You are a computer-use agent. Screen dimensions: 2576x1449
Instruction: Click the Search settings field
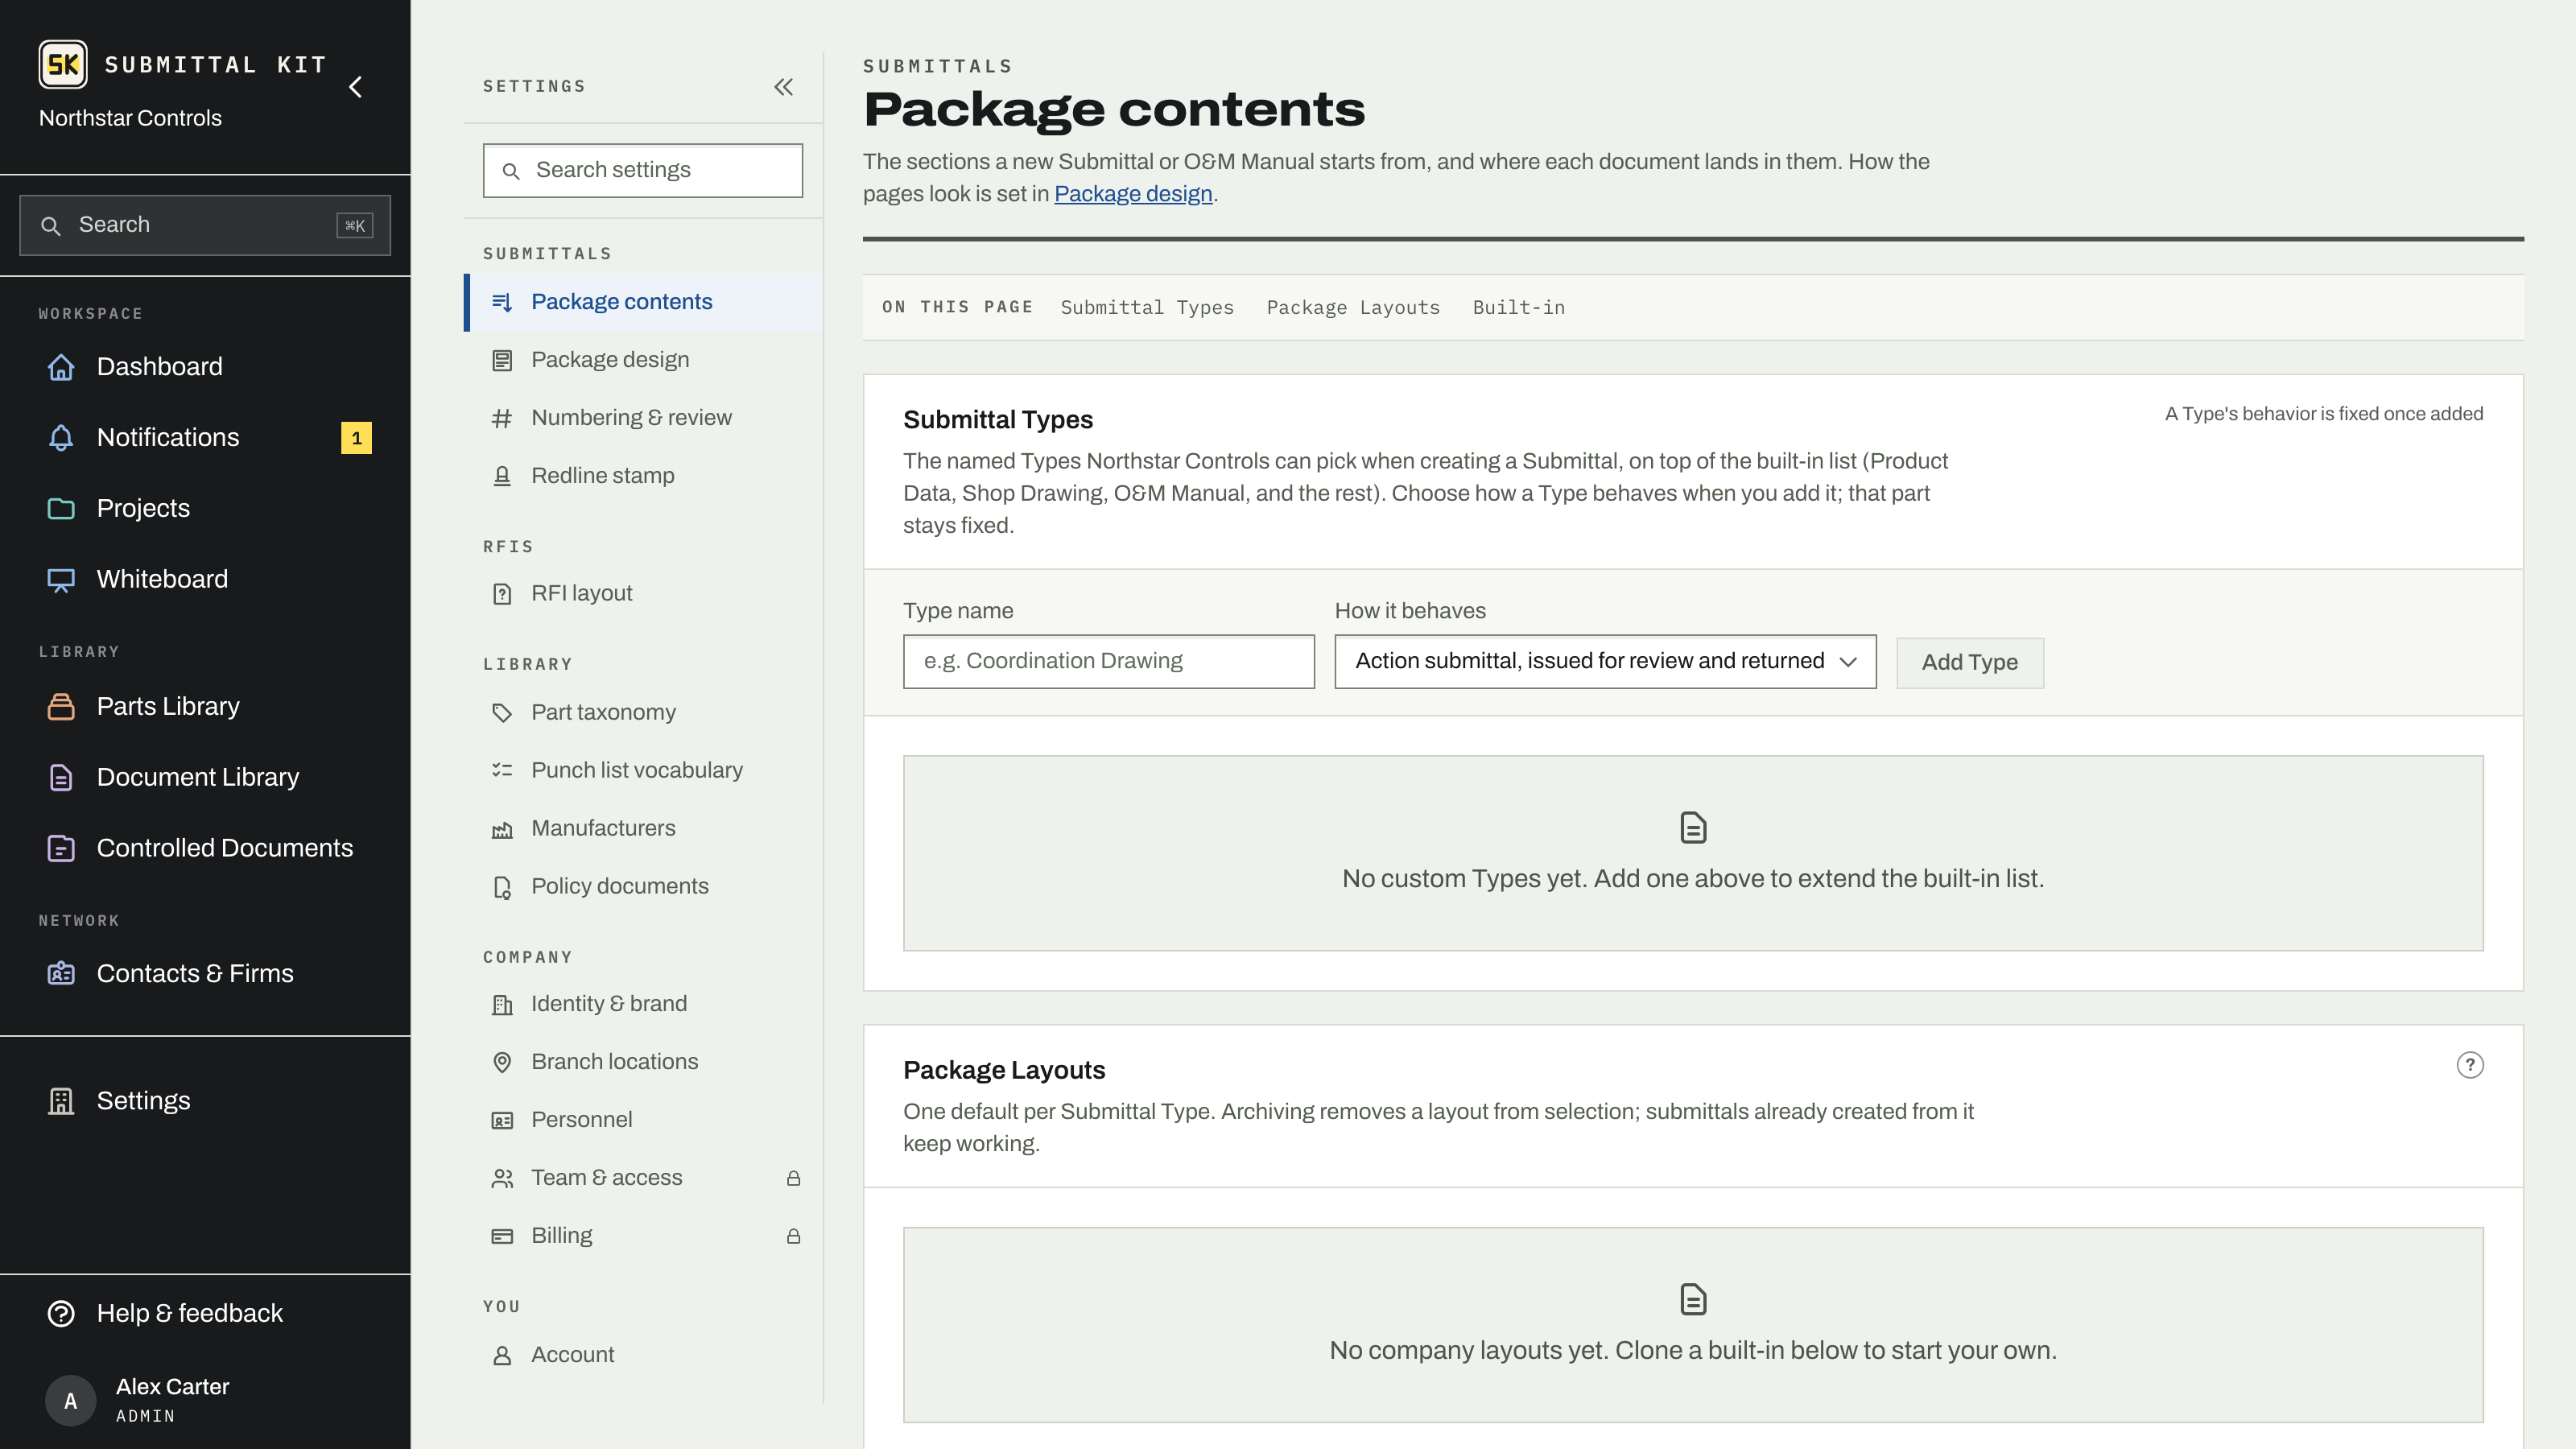[643, 170]
